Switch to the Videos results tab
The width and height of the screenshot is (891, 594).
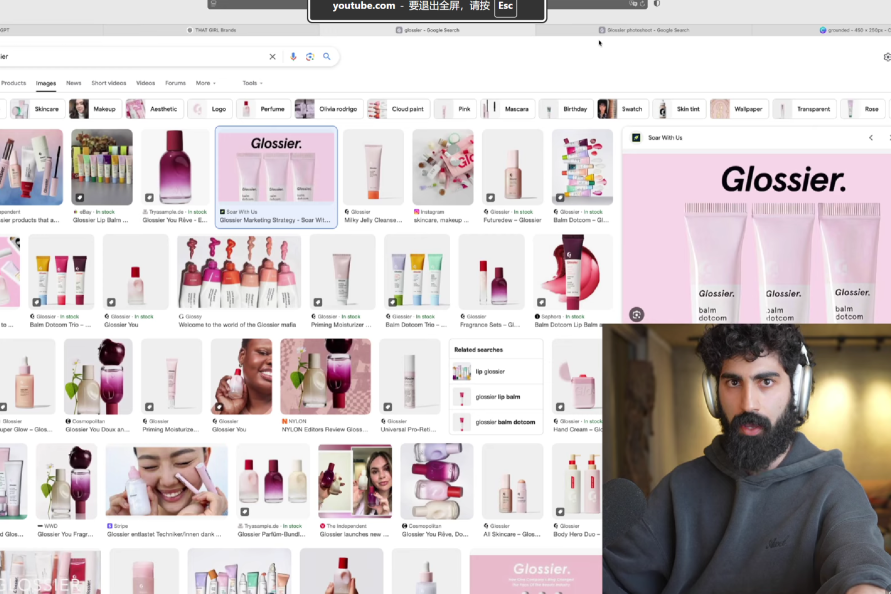click(145, 83)
